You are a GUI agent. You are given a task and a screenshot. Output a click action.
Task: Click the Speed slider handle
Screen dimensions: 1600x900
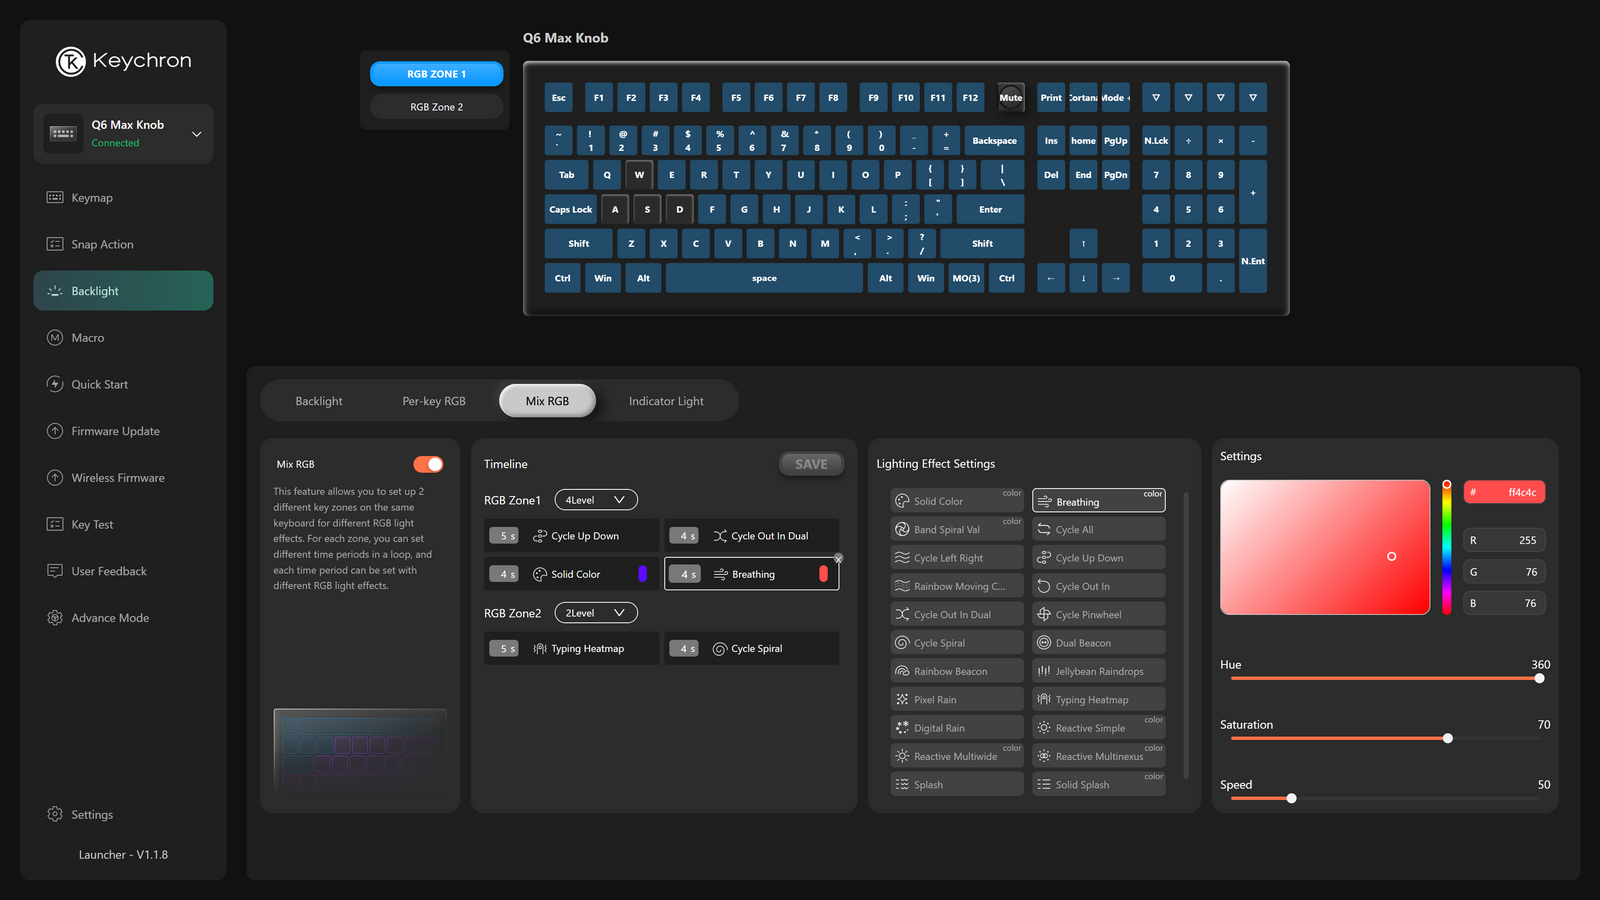[1291, 798]
